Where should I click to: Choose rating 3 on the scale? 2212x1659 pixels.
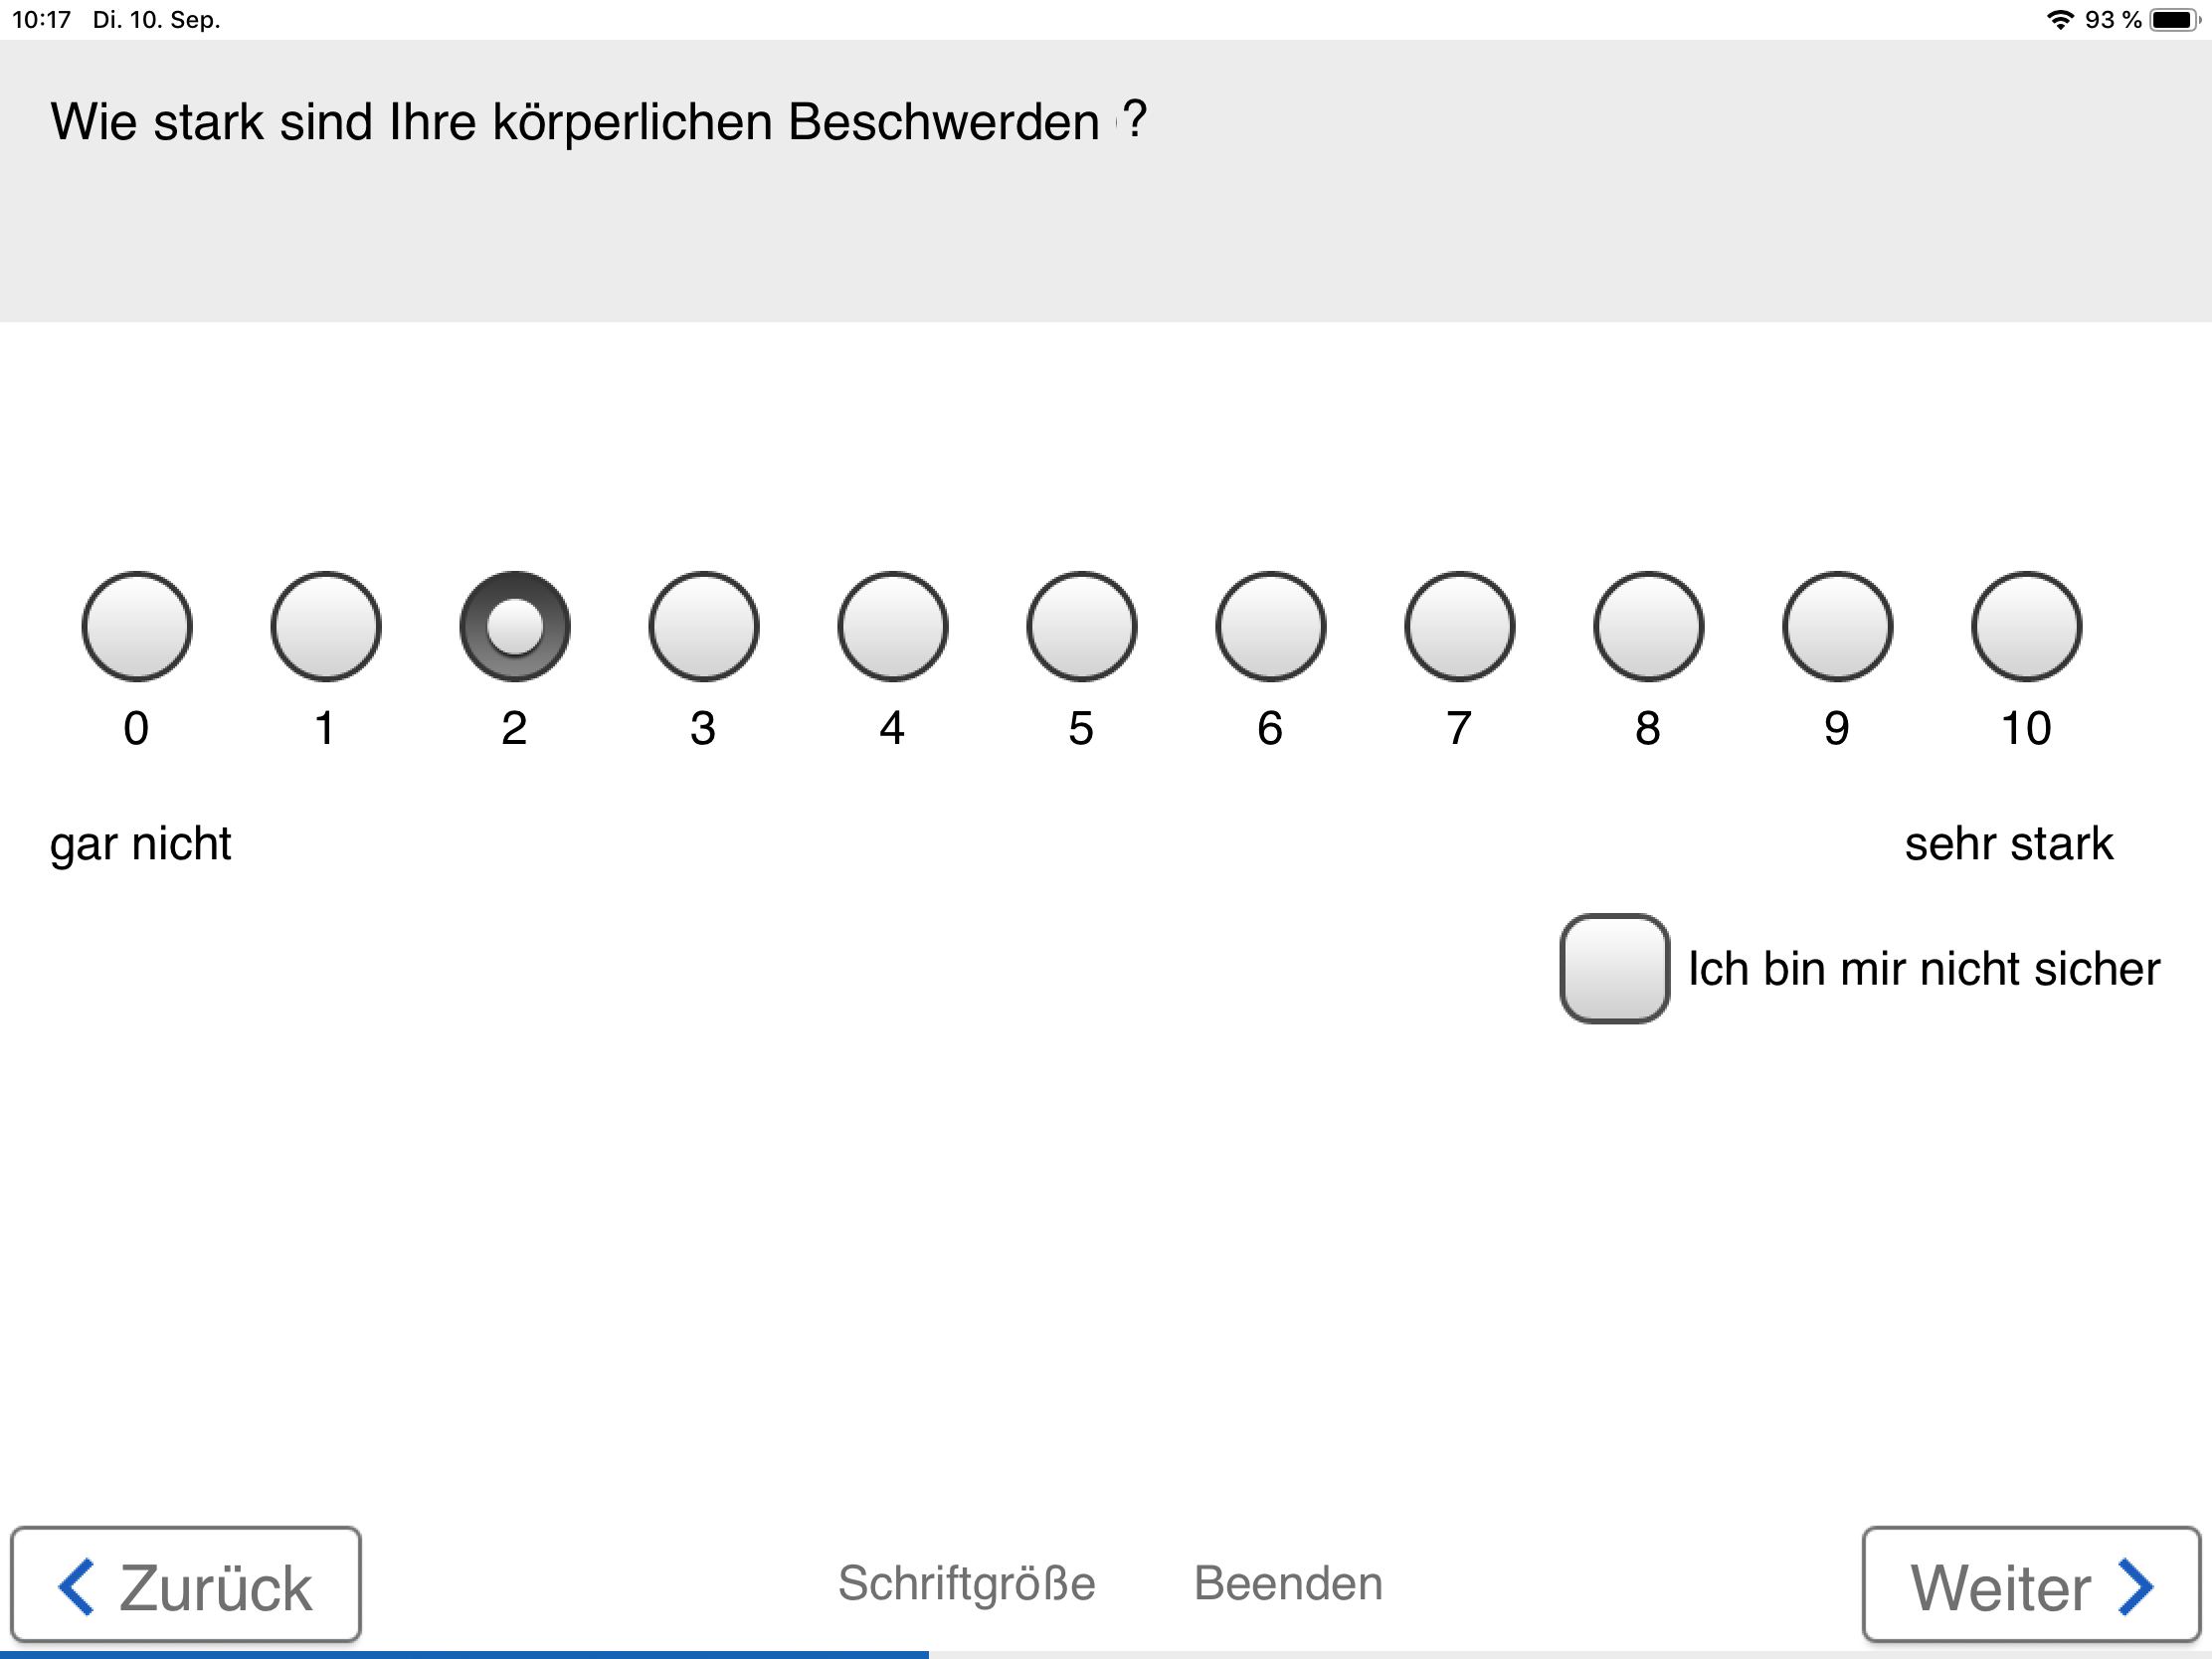(704, 627)
